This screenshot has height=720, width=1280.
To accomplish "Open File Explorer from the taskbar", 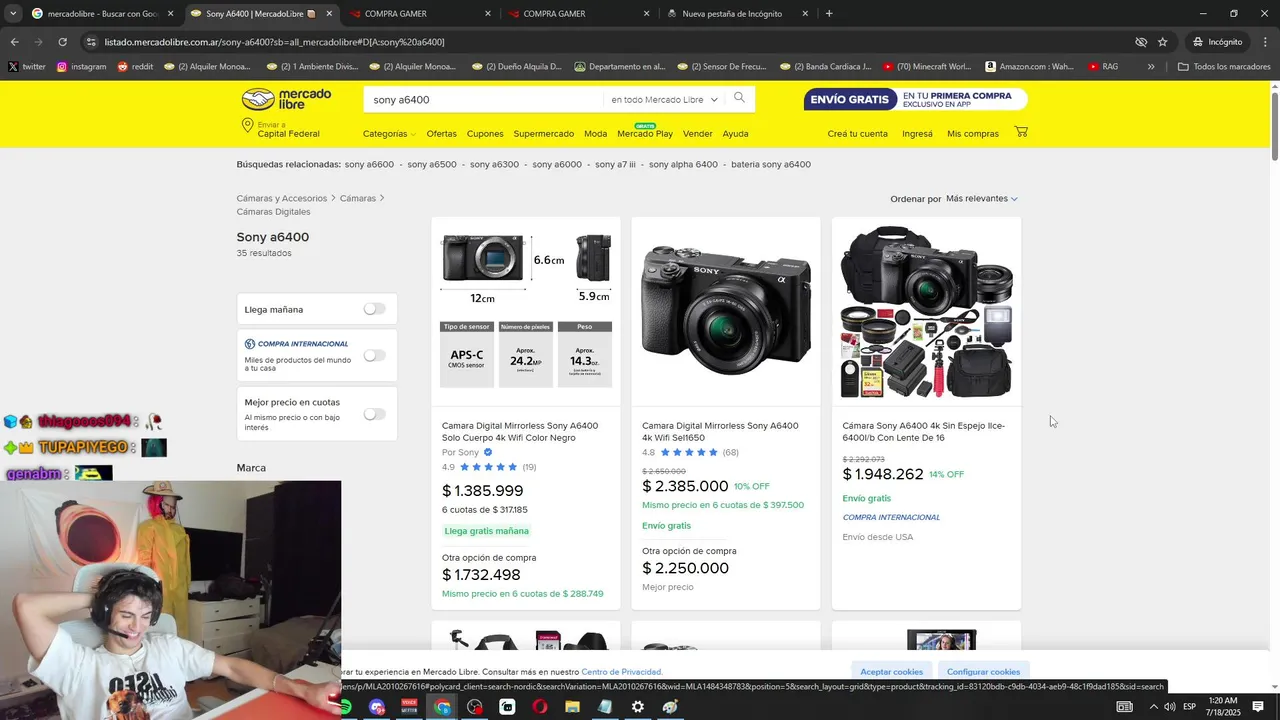I will point(572,707).
